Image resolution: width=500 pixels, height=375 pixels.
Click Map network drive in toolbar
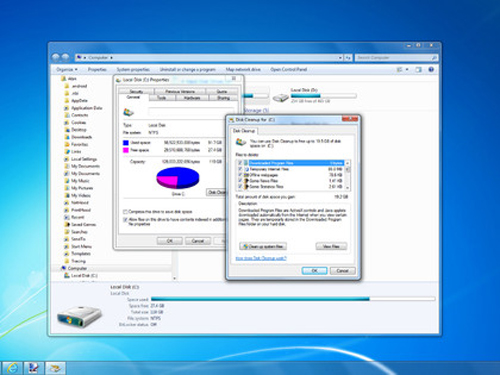(x=243, y=69)
